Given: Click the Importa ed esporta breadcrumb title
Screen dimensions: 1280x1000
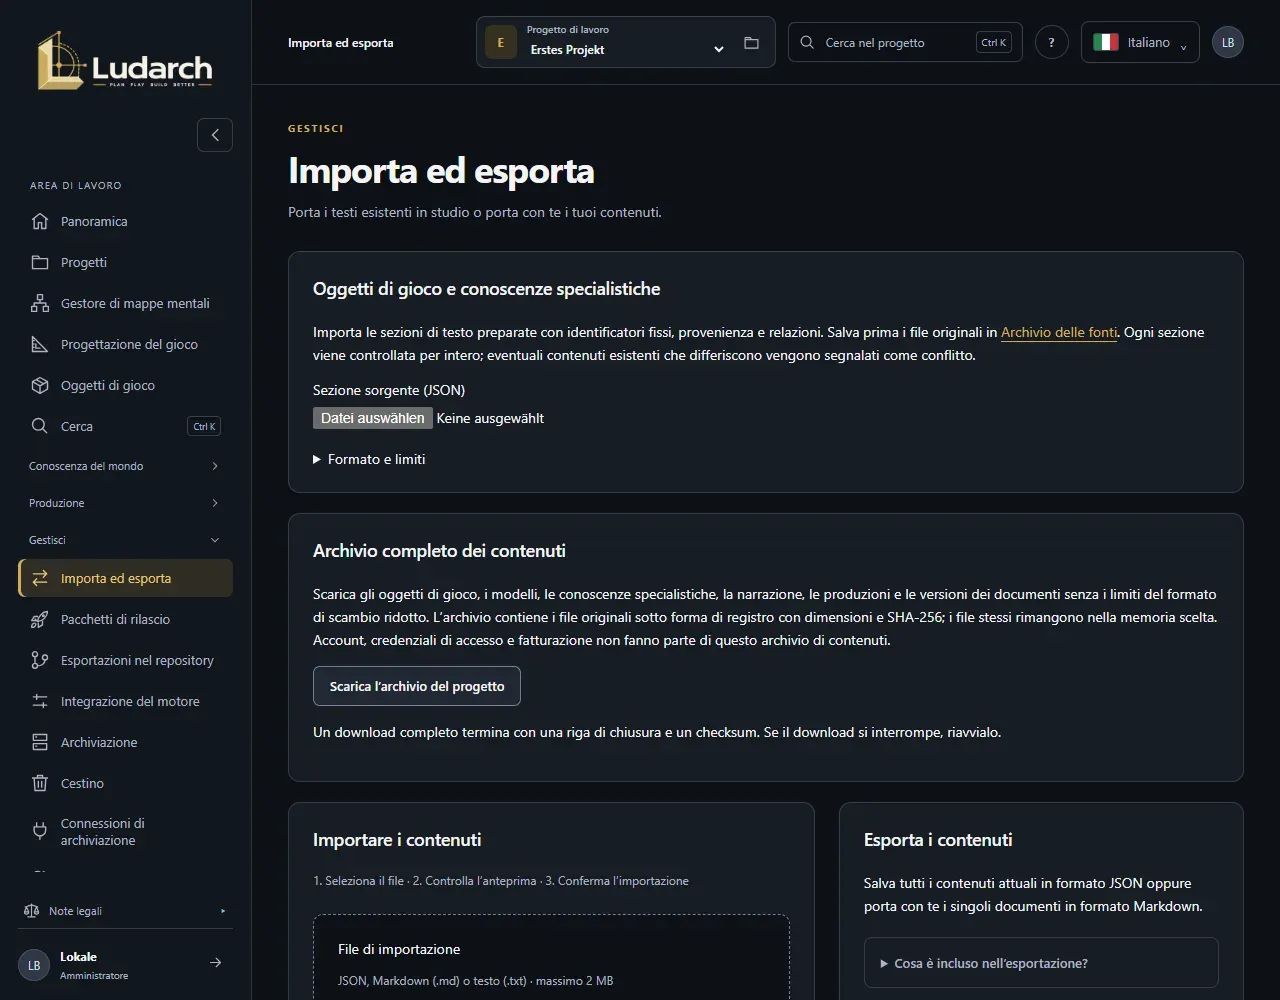Looking at the screenshot, I should pyautogui.click(x=341, y=43).
